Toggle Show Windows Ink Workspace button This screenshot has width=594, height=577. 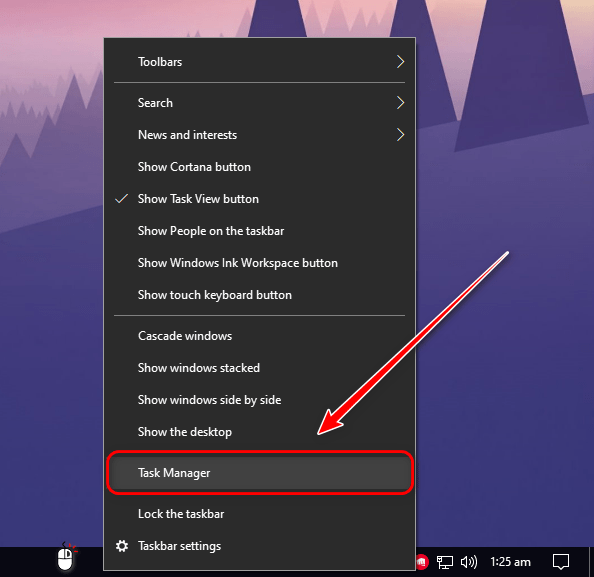pos(259,263)
